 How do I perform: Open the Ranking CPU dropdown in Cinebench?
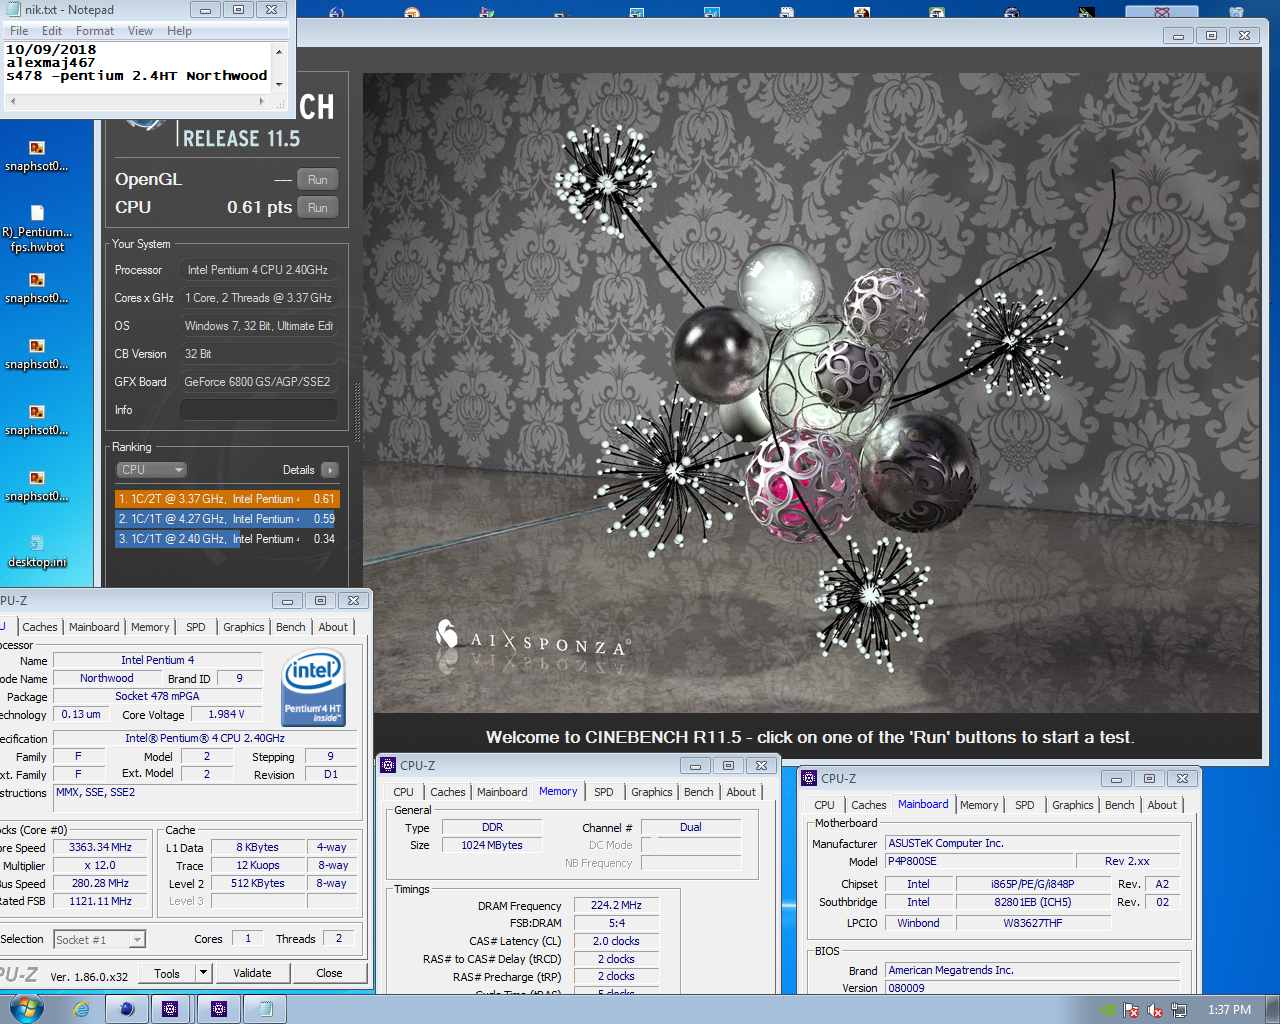coord(152,470)
